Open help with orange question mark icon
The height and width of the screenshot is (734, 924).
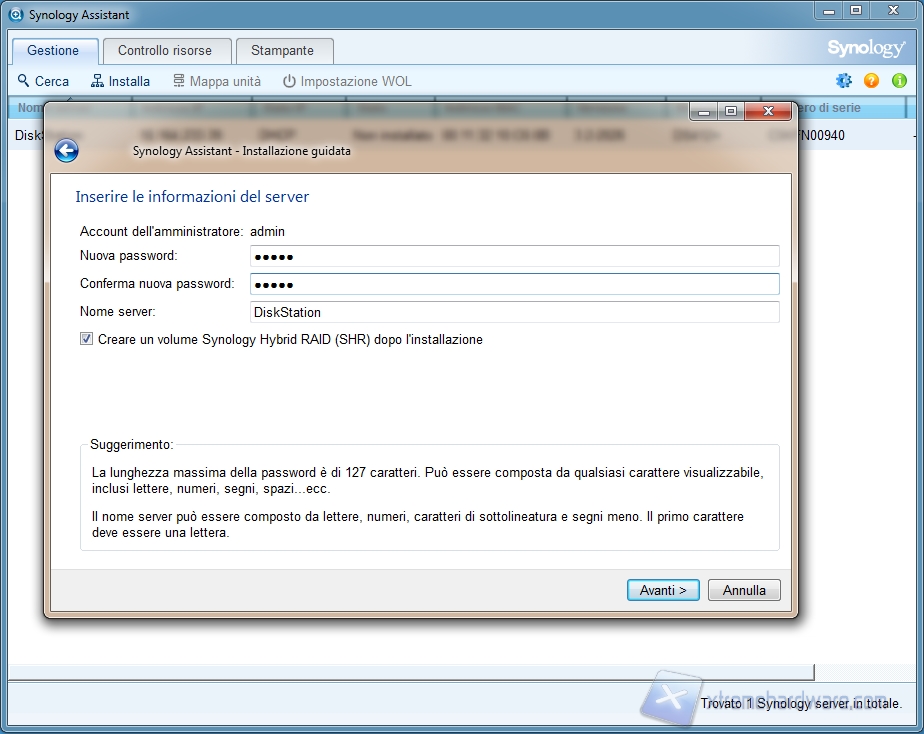tap(872, 81)
